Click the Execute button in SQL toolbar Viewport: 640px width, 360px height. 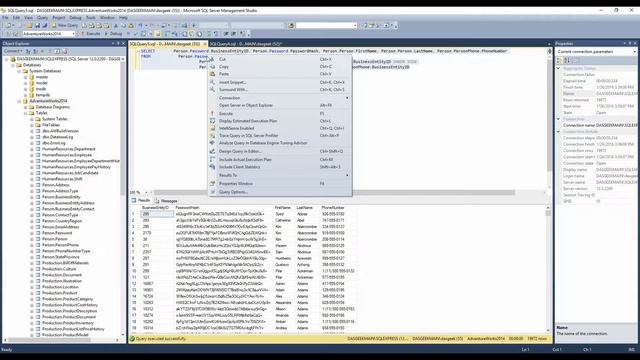pos(90,33)
